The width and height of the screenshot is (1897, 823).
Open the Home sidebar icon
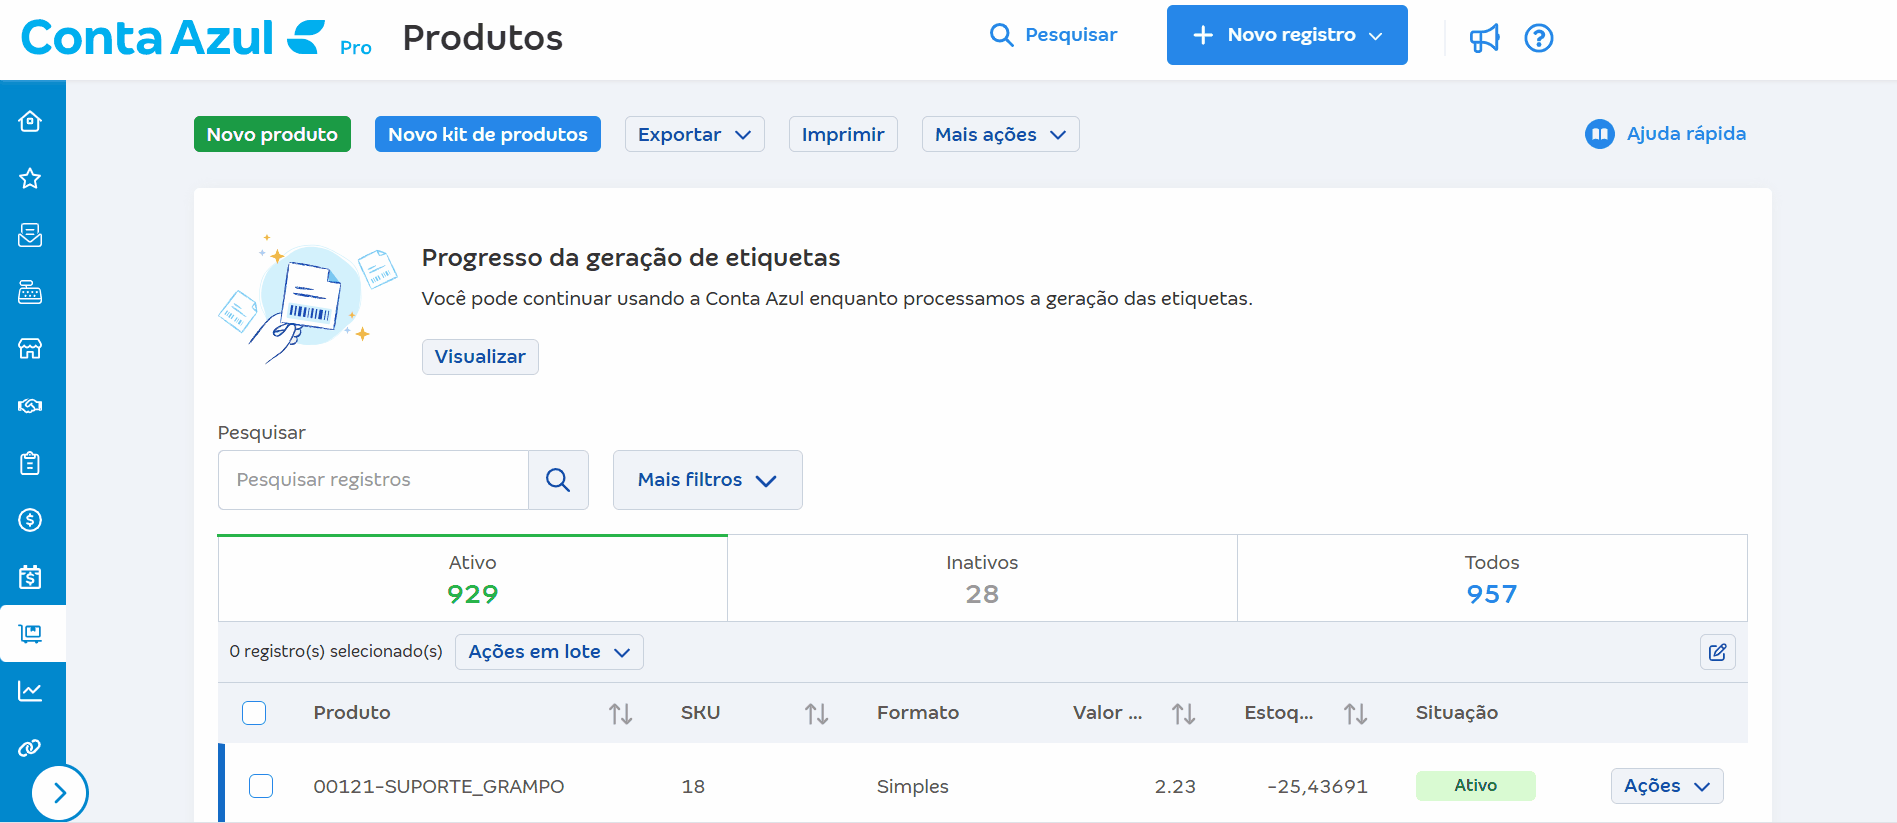point(30,121)
